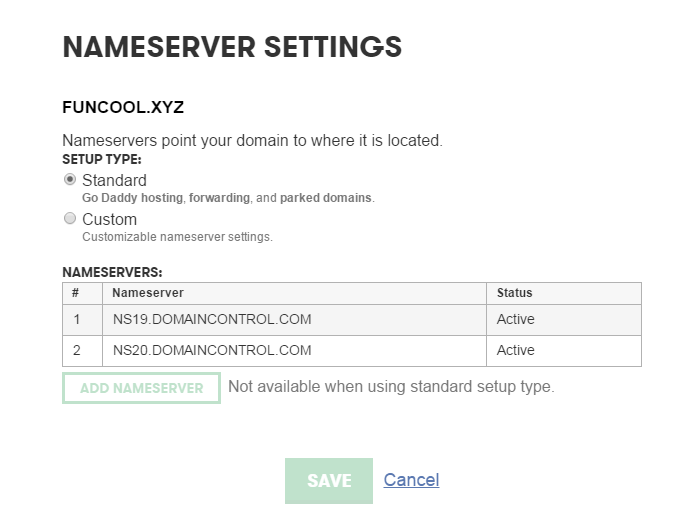
Task: Click the green Save button
Action: [x=329, y=481]
